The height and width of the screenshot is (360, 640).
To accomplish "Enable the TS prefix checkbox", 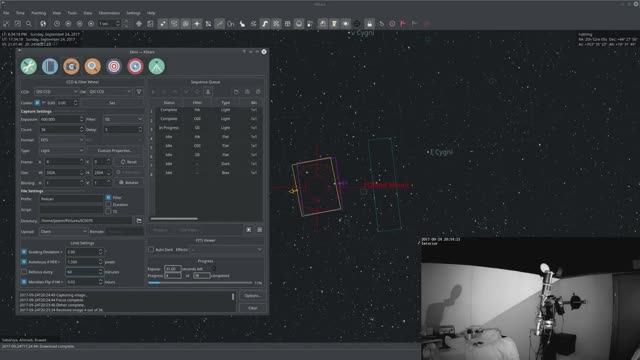I will (x=108, y=211).
